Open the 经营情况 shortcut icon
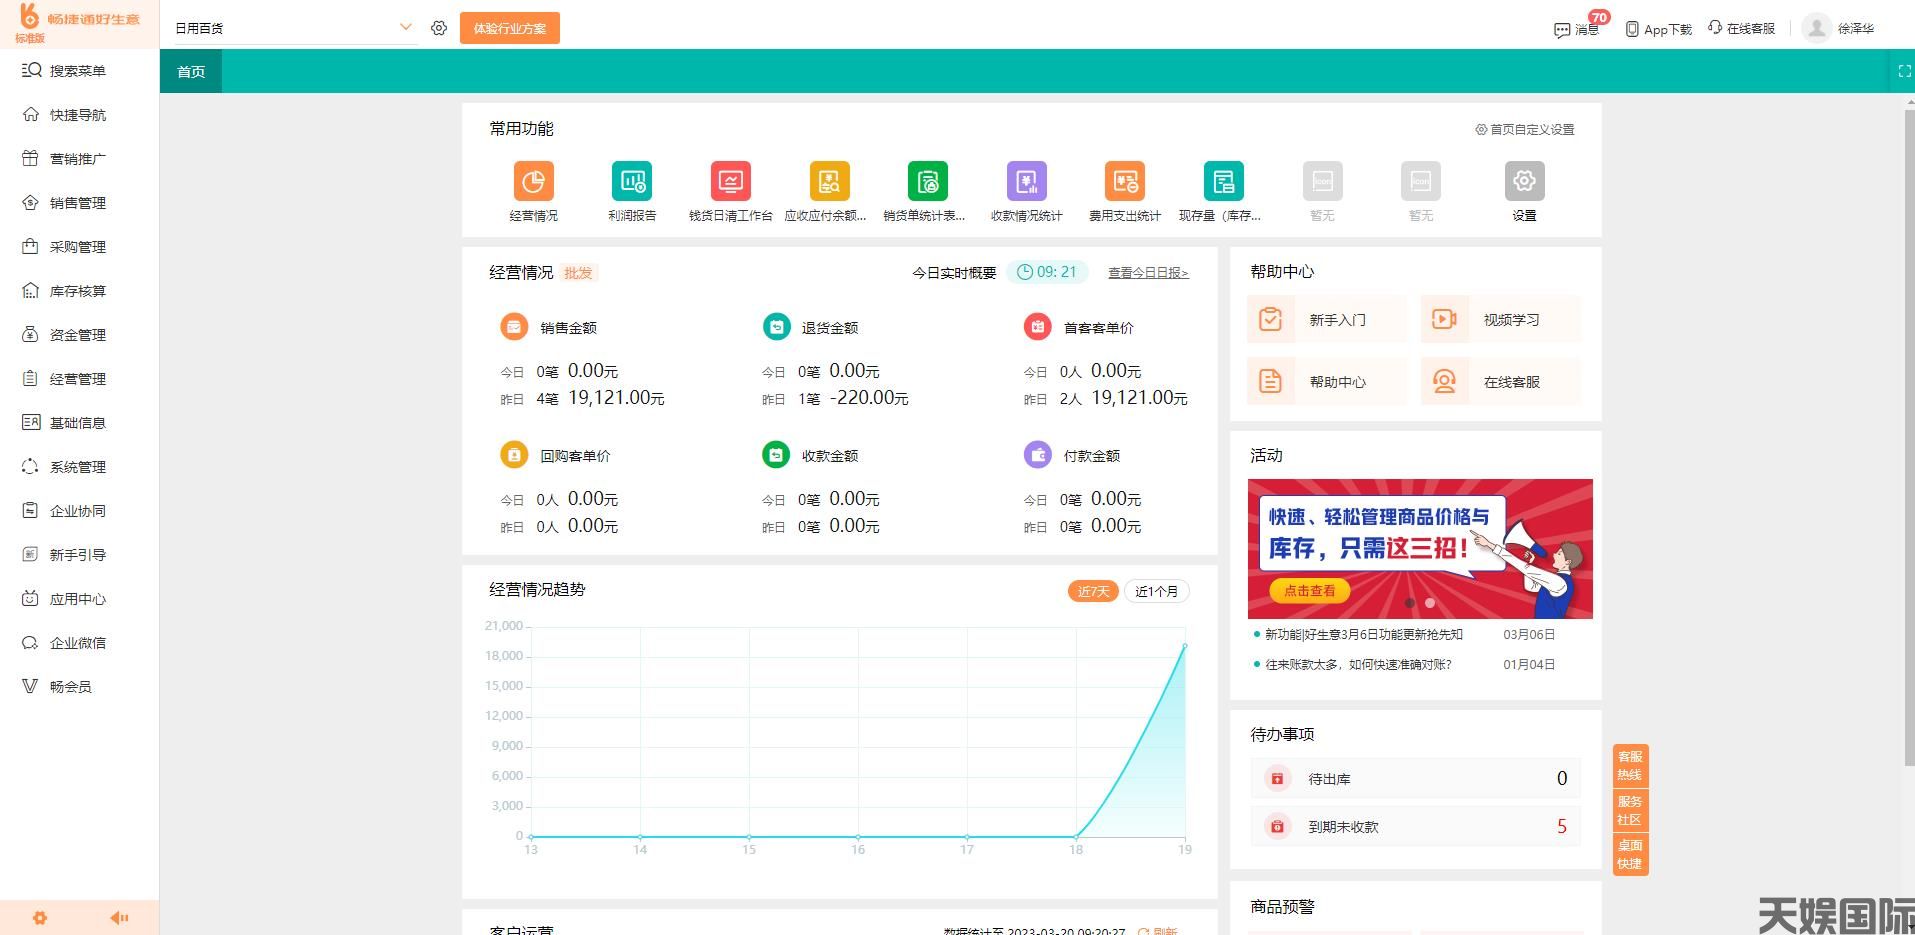This screenshot has width=1915, height=935. [533, 181]
